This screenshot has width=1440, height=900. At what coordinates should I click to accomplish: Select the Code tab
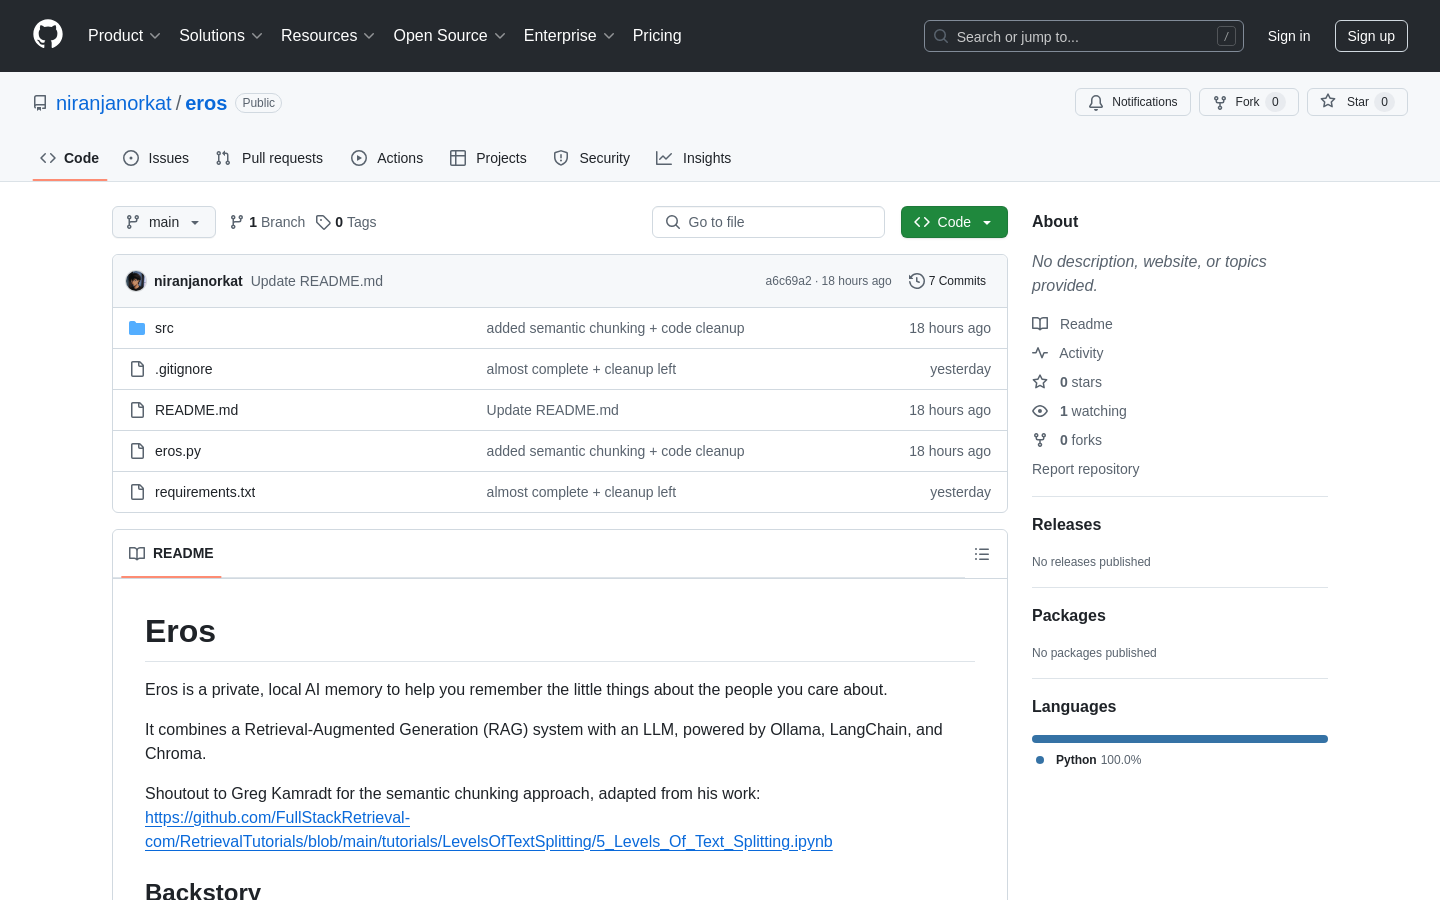coord(70,158)
